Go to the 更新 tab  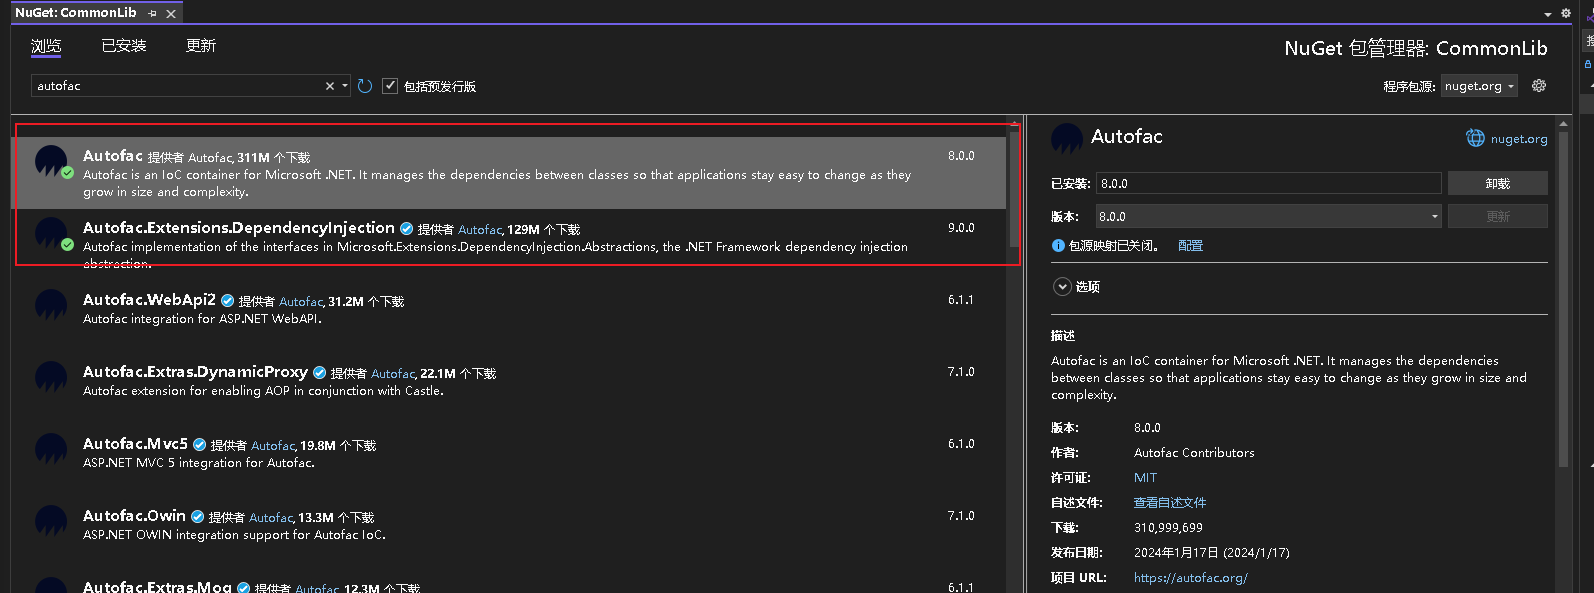pyautogui.click(x=201, y=46)
